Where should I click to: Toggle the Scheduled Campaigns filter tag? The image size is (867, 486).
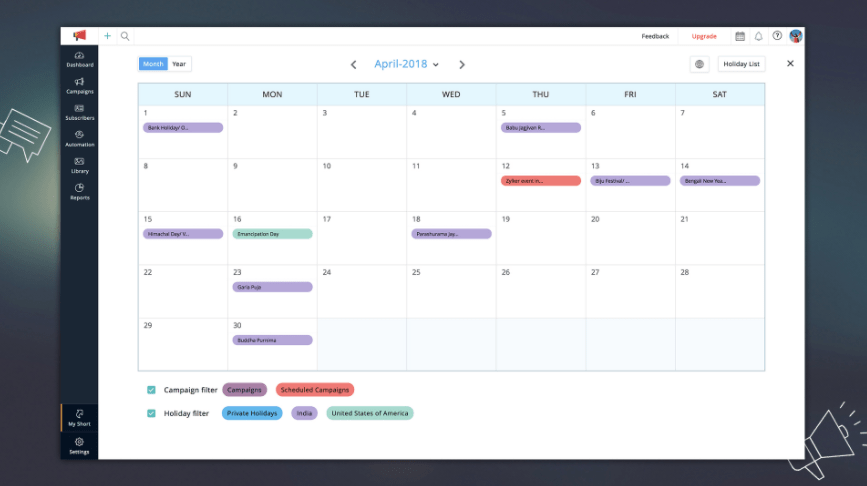click(315, 390)
